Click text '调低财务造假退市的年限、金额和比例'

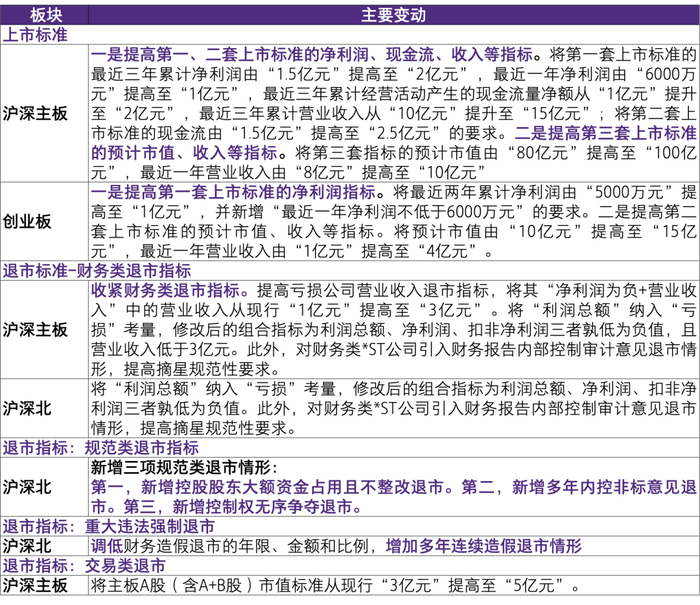[230, 546]
